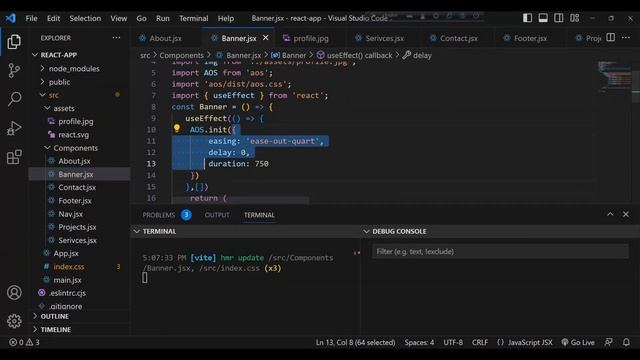Screen dimensions: 640x360
Task: Click errors and warnings status indicator
Action: click(24, 342)
